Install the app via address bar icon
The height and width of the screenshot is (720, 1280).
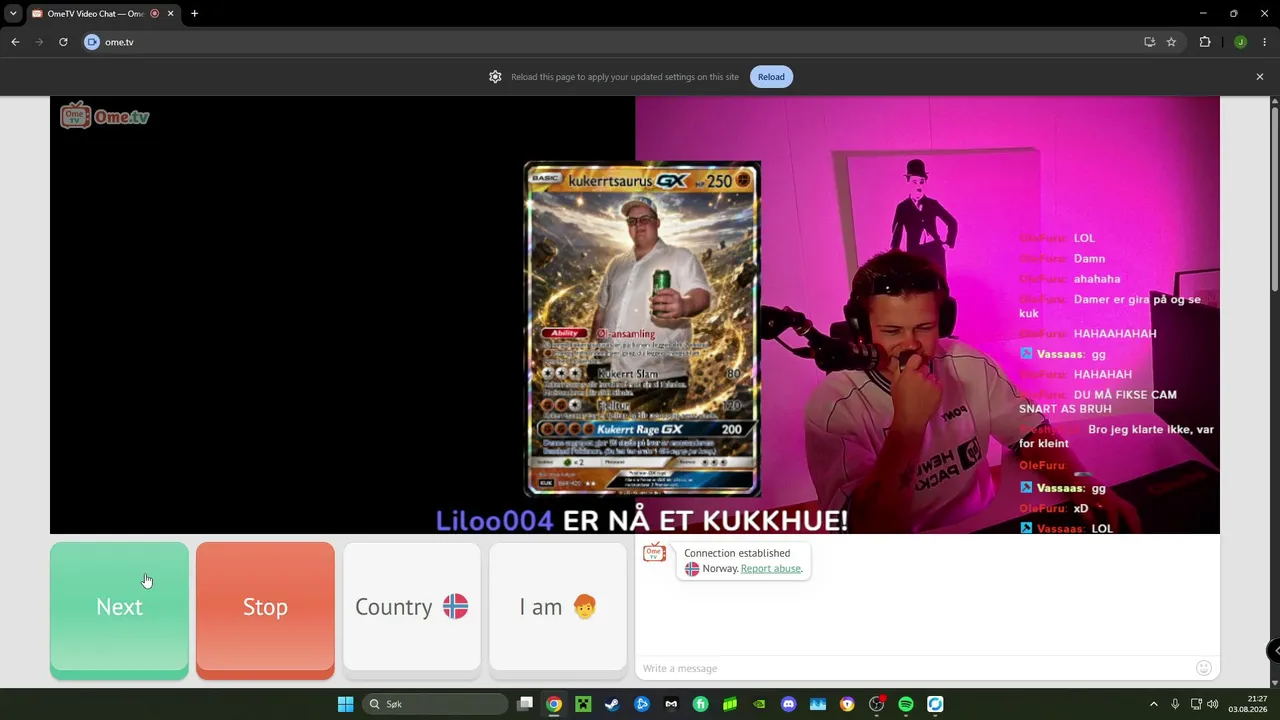click(1149, 42)
